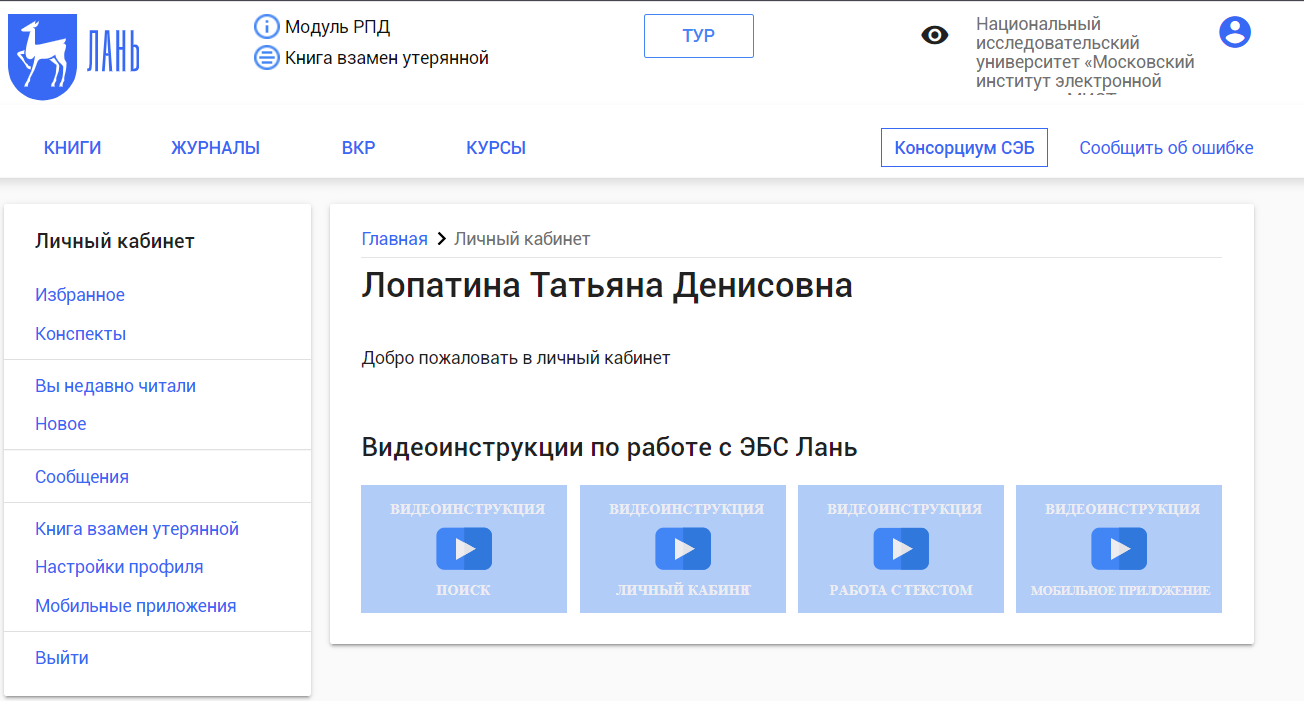Play the Личный кабинет video instruction
This screenshot has width=1304, height=701.
(682, 549)
